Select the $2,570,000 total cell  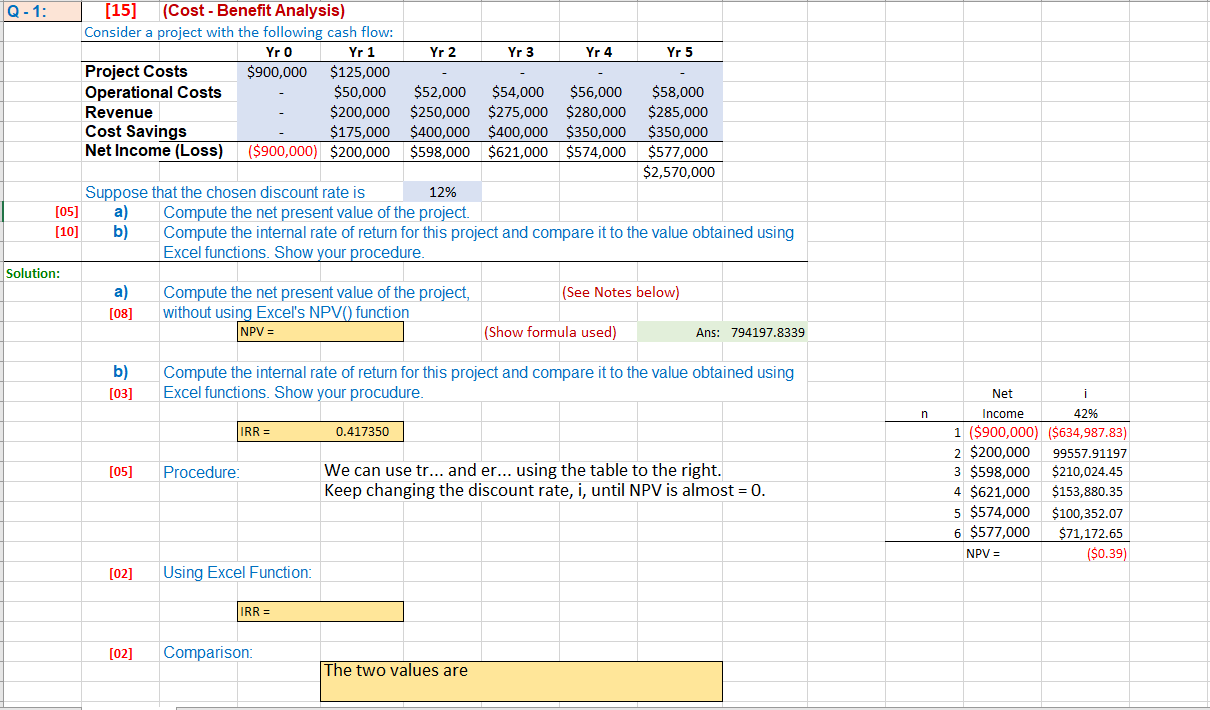tap(678, 171)
